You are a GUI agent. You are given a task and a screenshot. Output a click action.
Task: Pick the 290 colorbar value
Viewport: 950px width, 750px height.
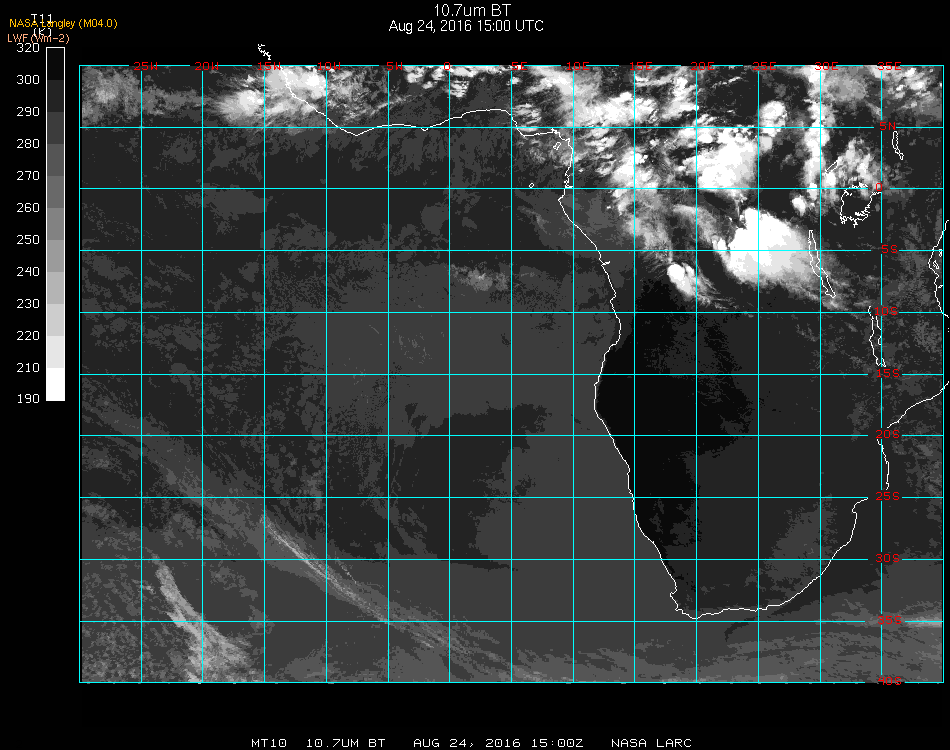(28, 111)
